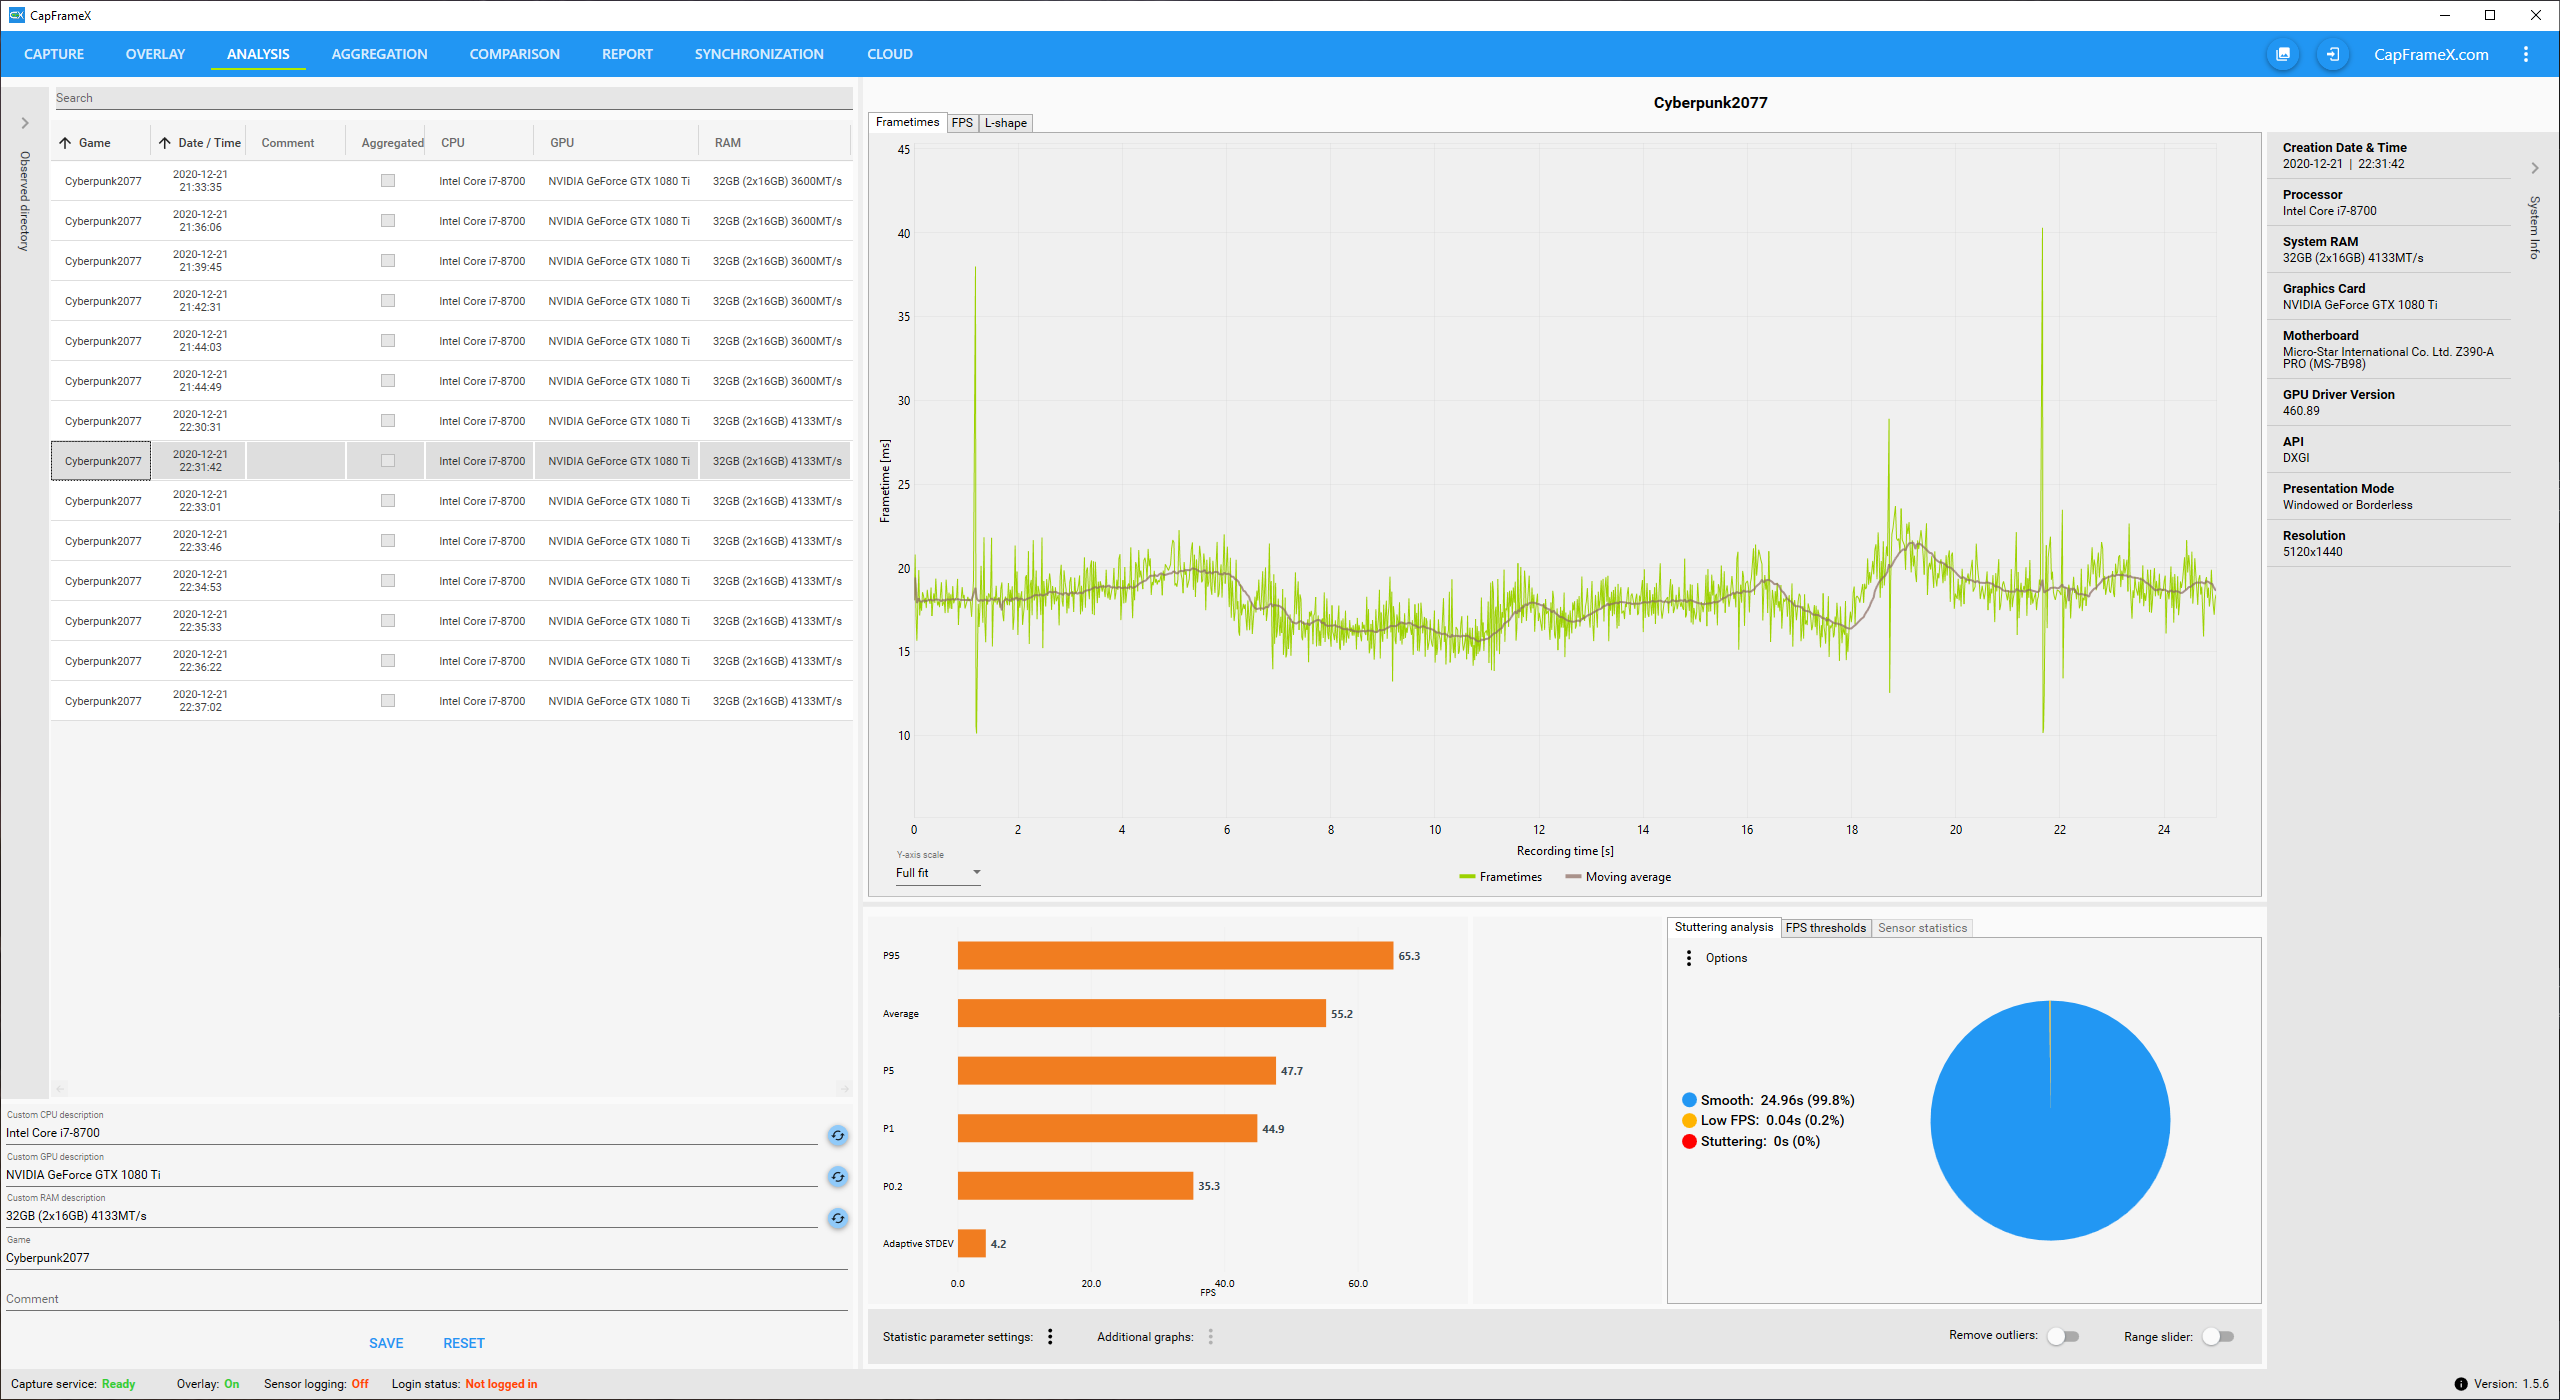Open the CapFrameX.com link
The width and height of the screenshot is (2560, 1400).
pyautogui.click(x=2431, y=54)
